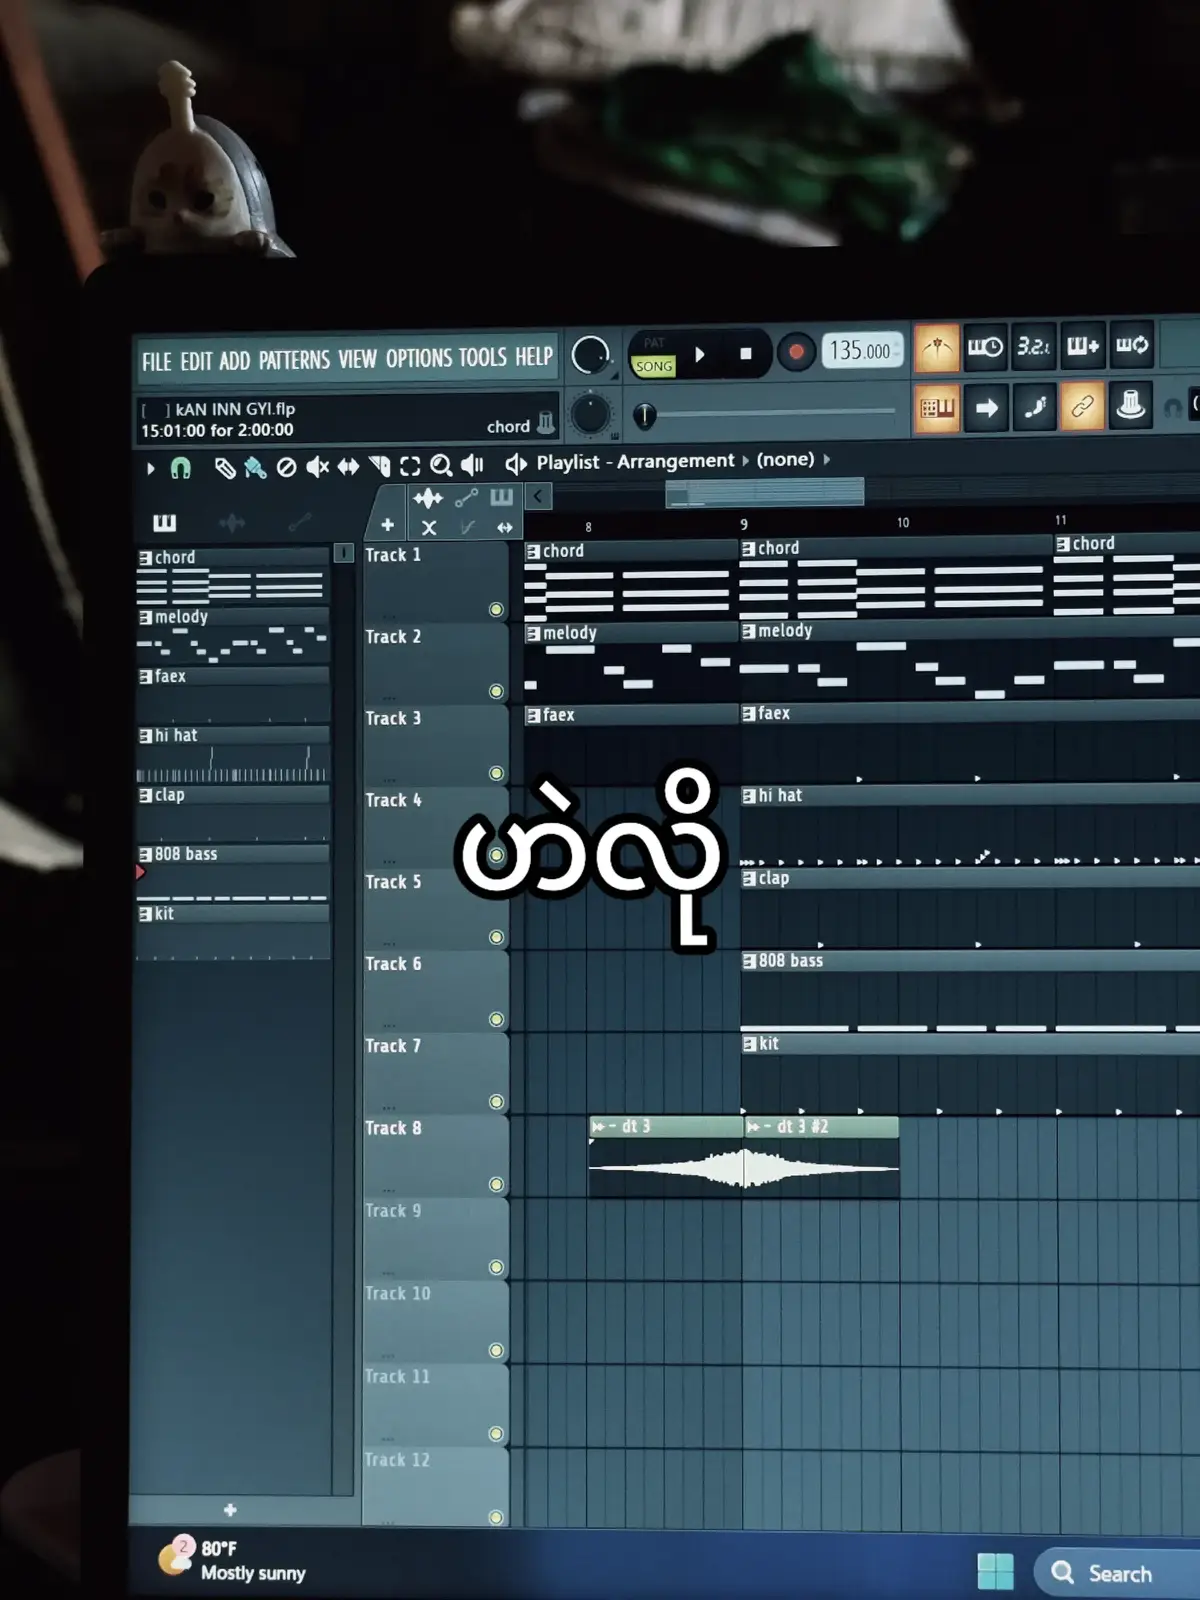Toggle the playlist snap magnet
This screenshot has width=1200, height=1600.
[180, 468]
